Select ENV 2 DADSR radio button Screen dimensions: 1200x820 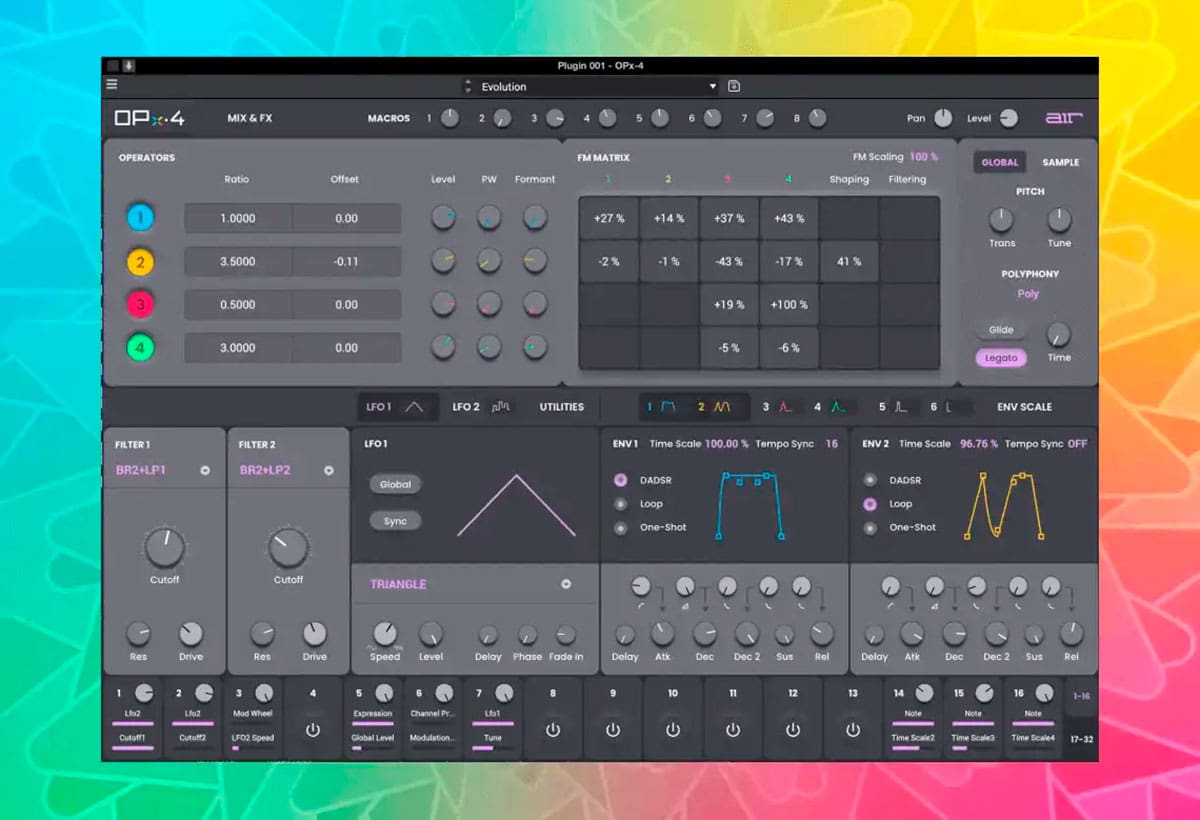870,480
